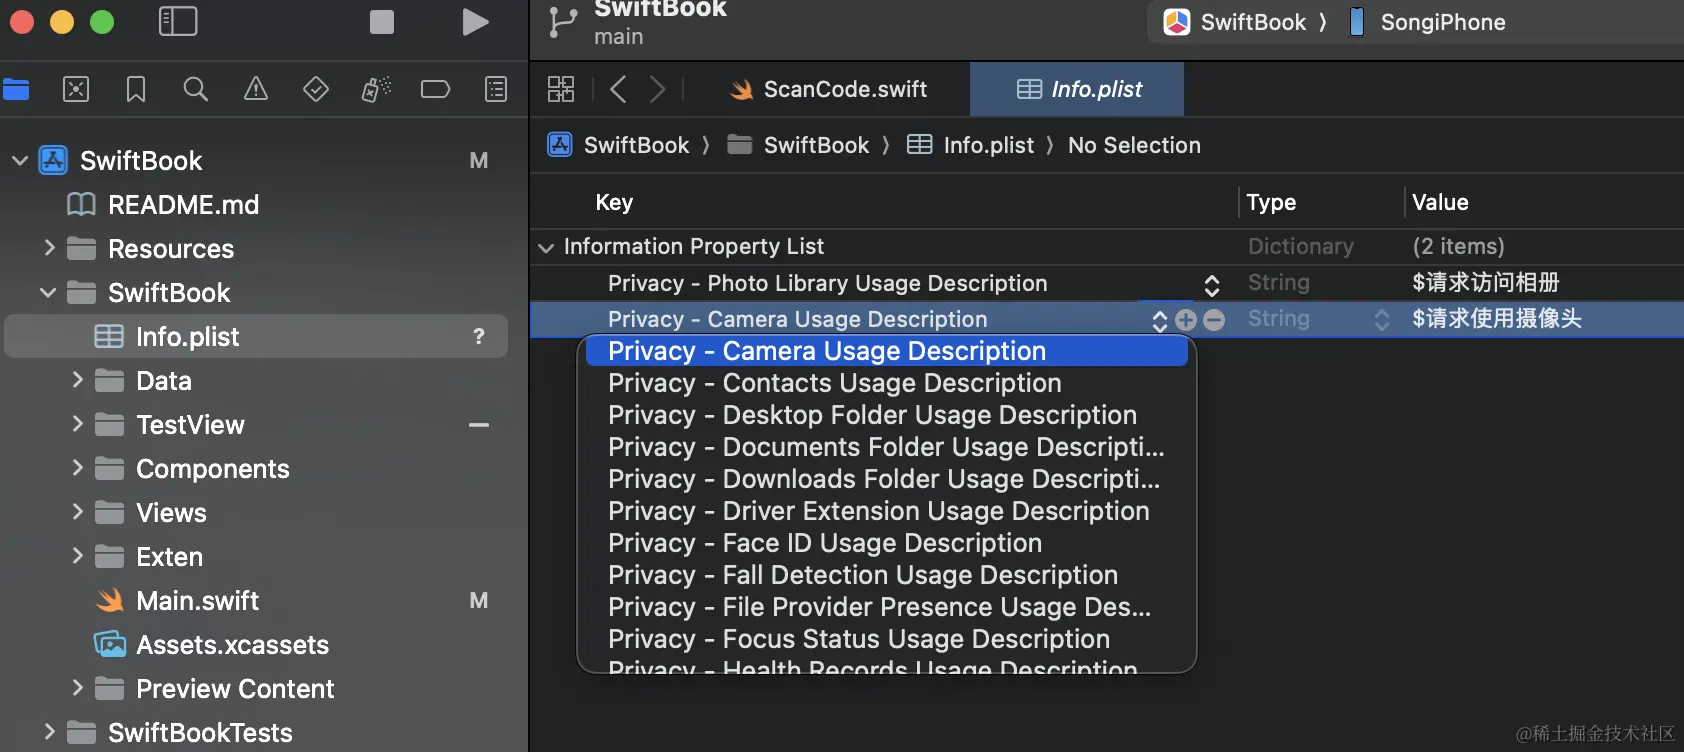
Task: Expand the TestView folder
Action: click(77, 424)
